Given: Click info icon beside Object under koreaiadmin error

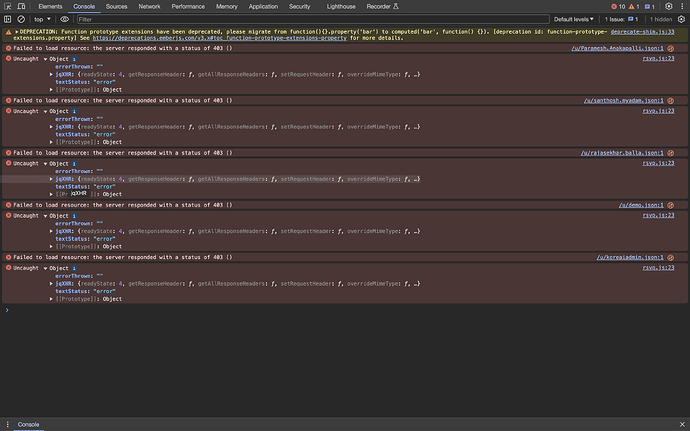Looking at the screenshot, I should [x=74, y=269].
